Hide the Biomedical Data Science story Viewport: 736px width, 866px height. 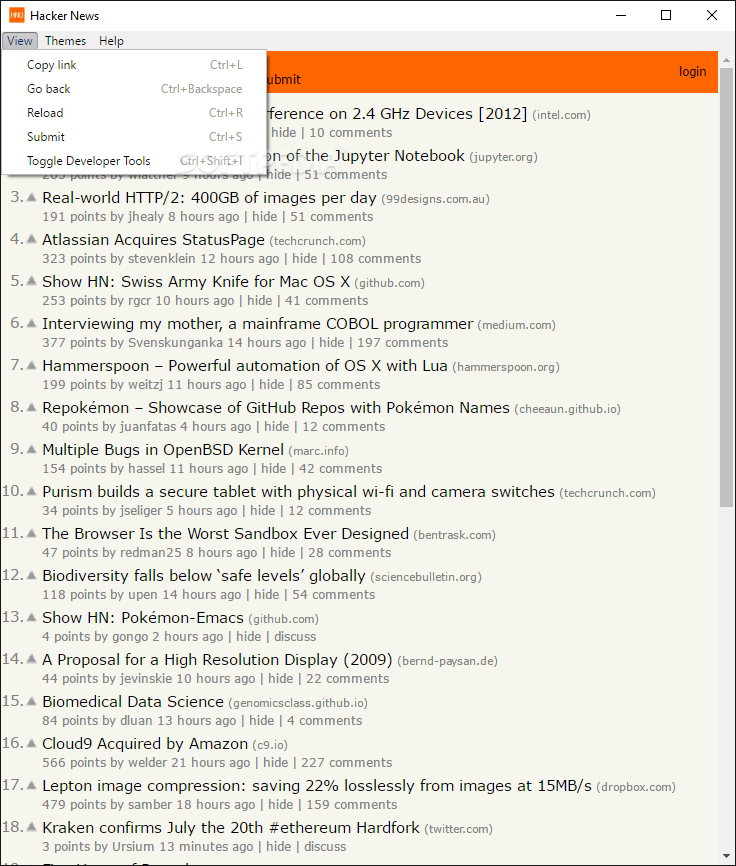(x=262, y=720)
